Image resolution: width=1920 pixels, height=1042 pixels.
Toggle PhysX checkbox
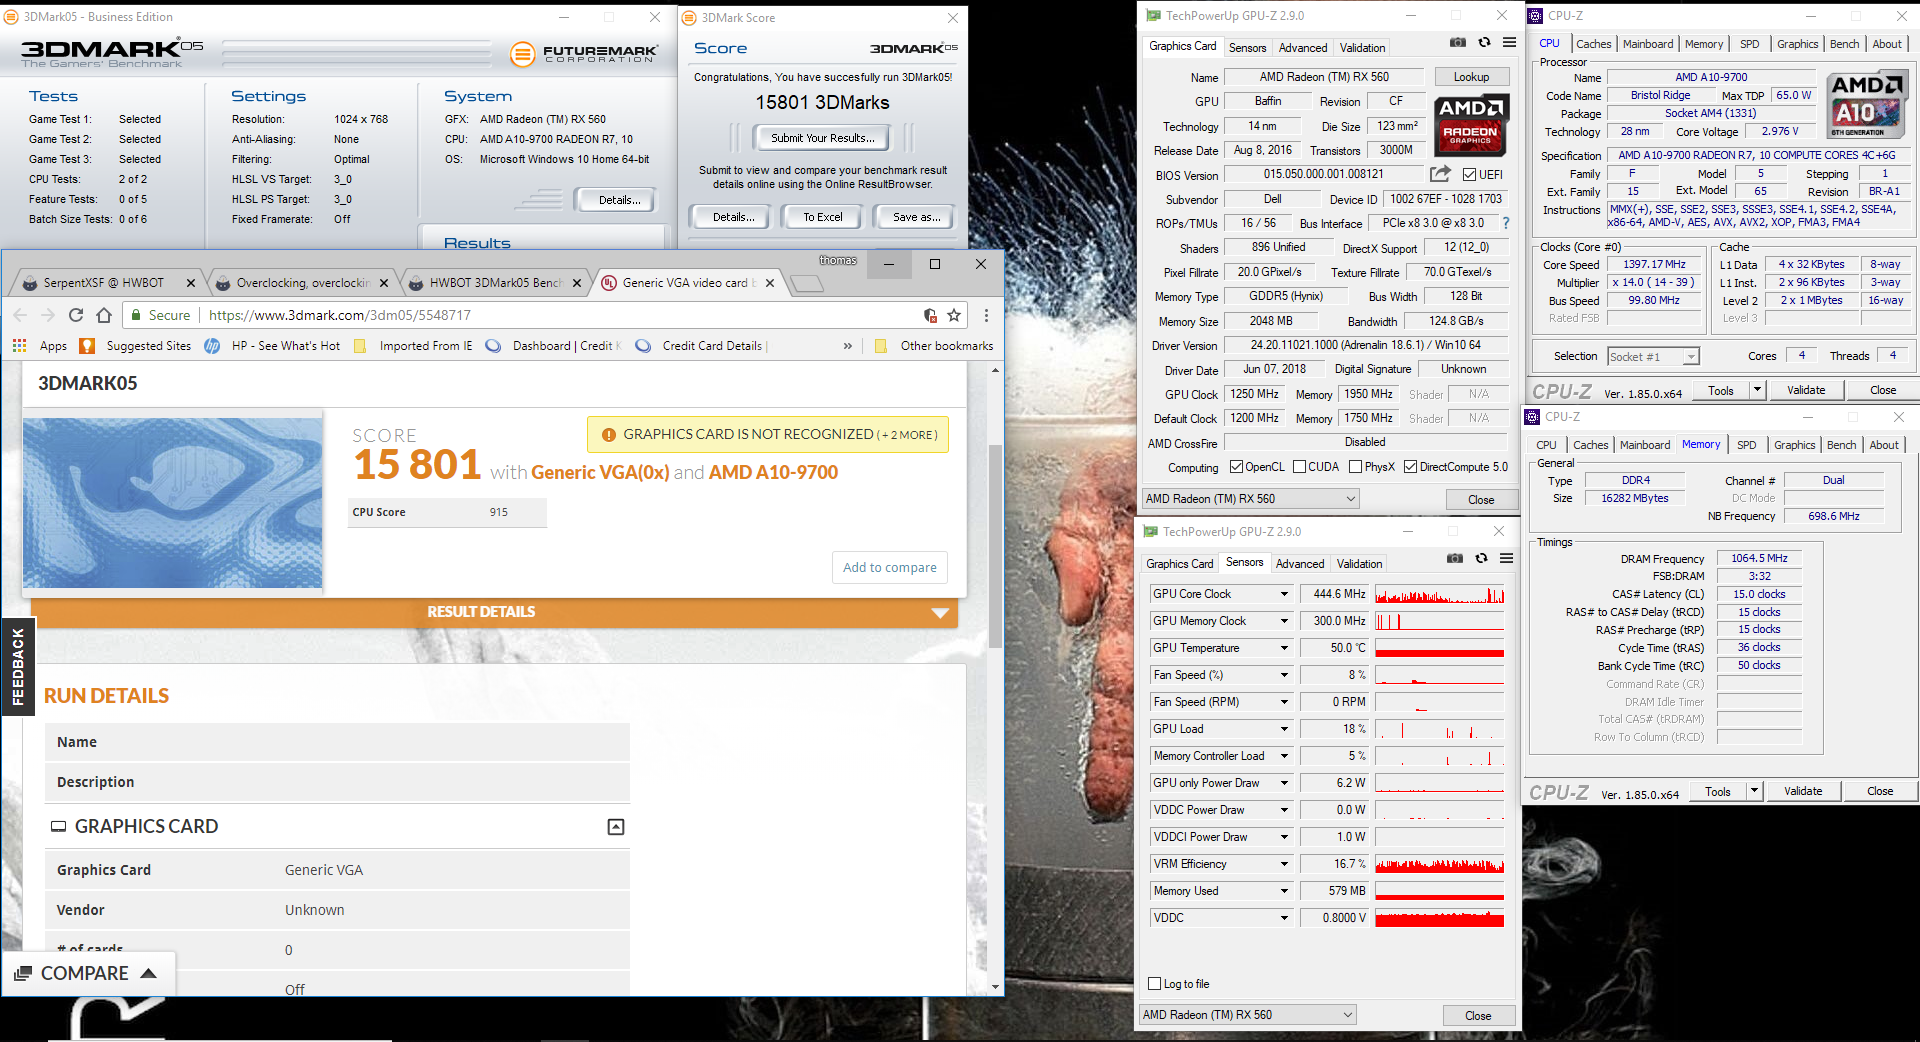click(x=1355, y=467)
